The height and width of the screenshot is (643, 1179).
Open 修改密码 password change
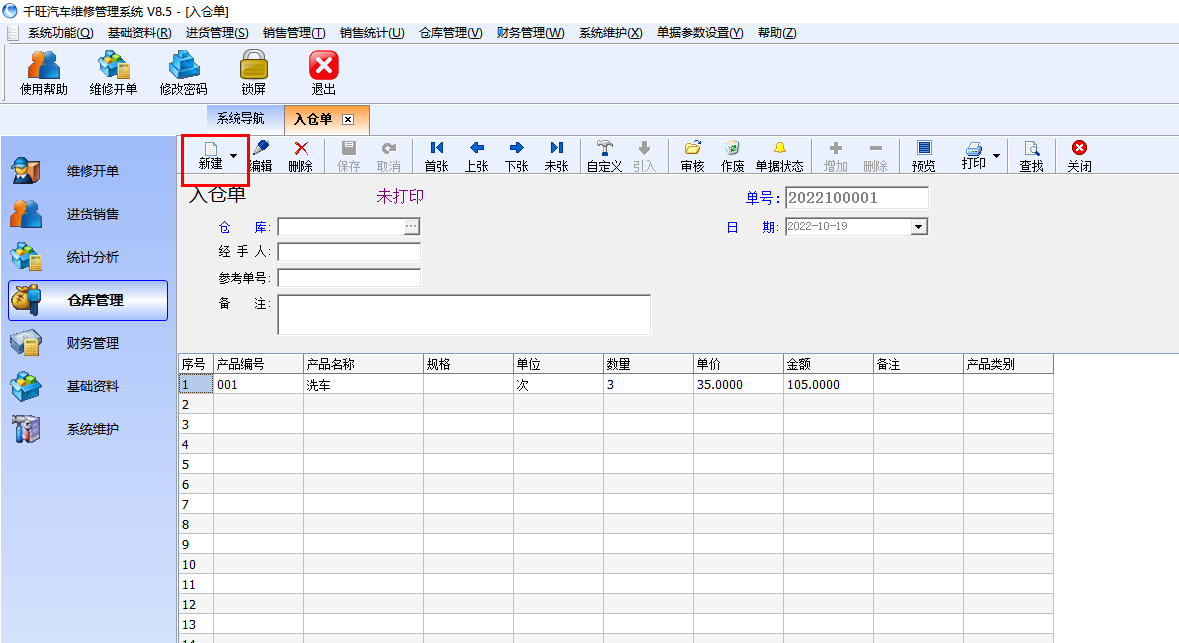183,73
